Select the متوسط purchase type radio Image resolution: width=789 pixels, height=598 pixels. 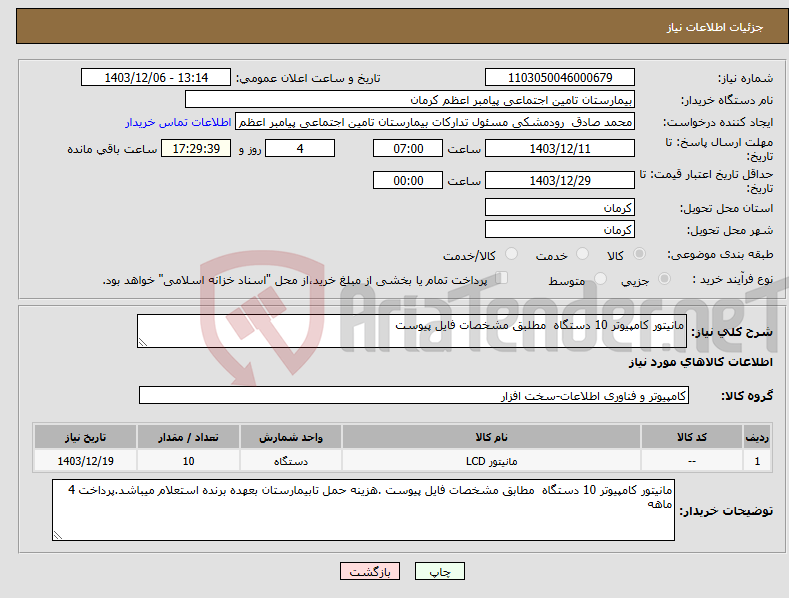600,278
